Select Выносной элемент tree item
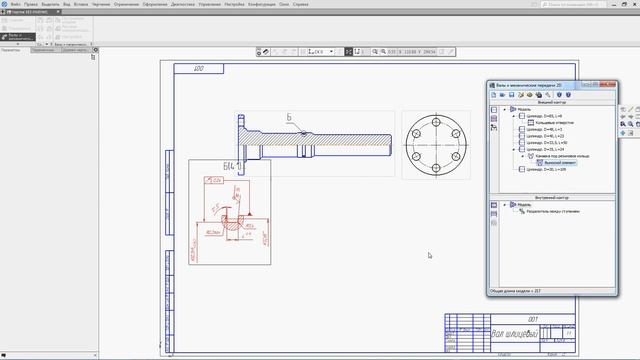Screen dimensions: 640x360 (x=560, y=163)
